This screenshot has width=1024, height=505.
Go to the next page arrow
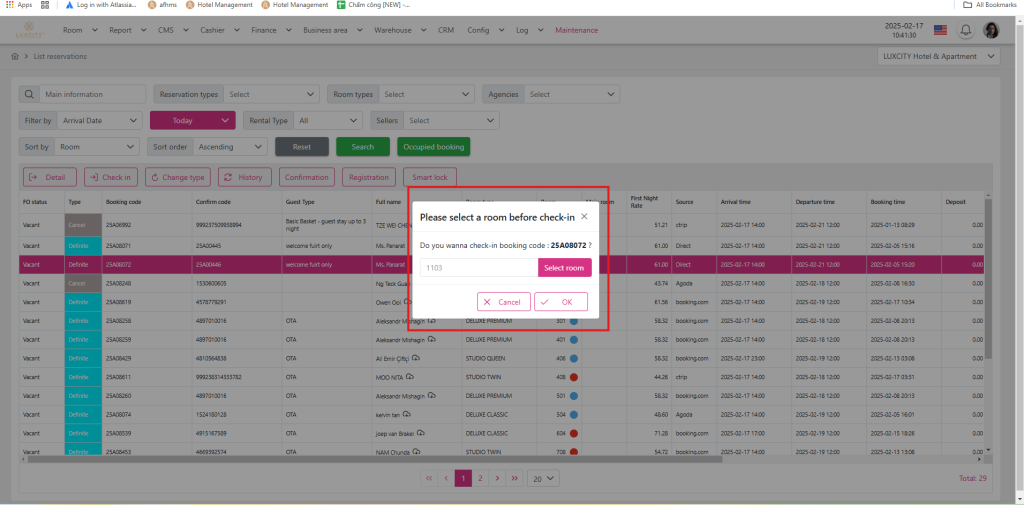498,479
